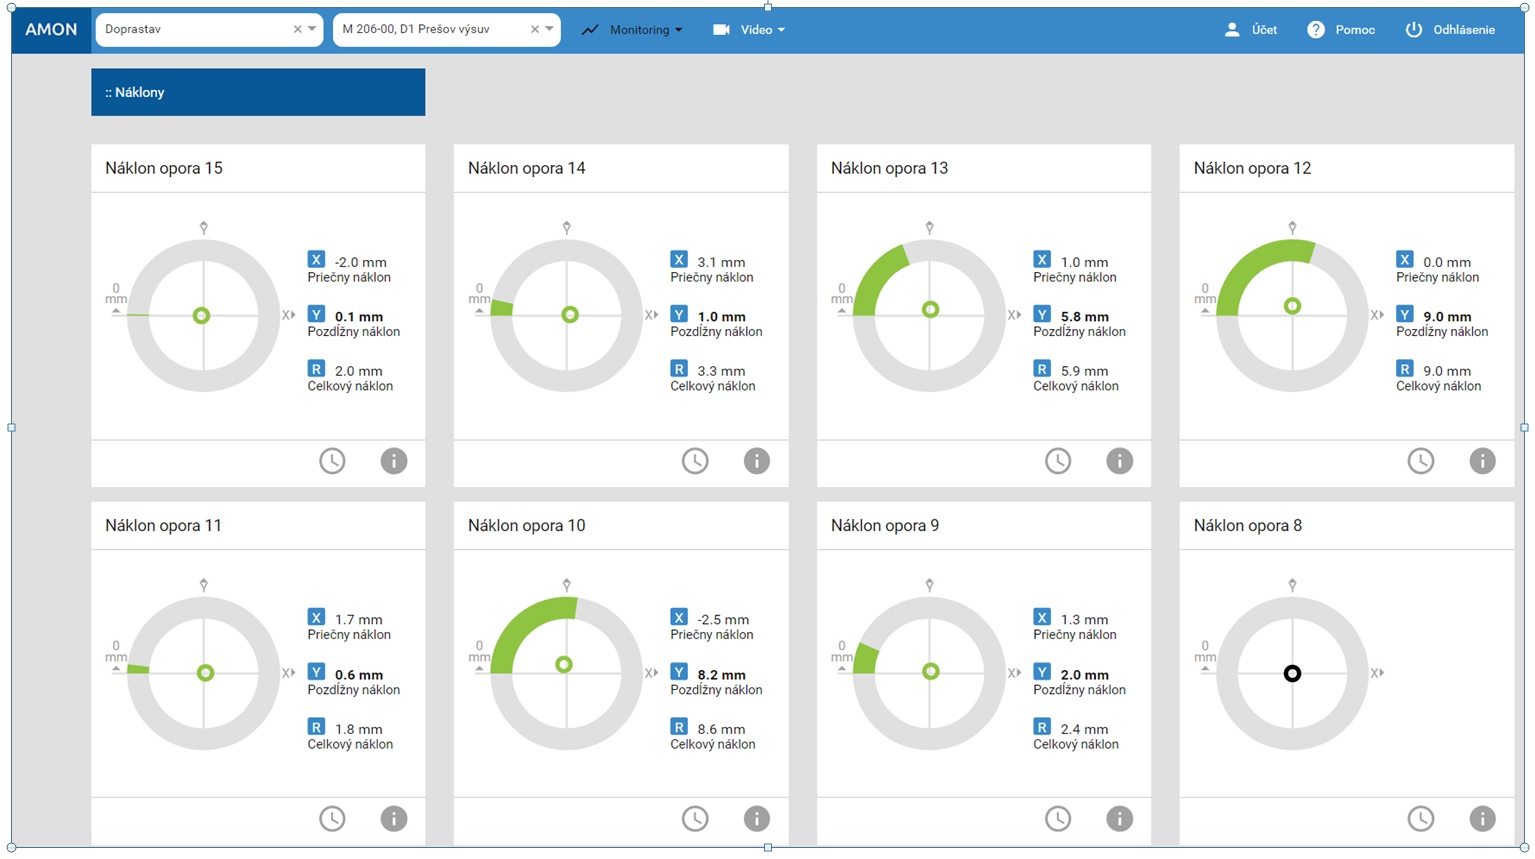
Task: Show info for Náklon opora 8
Action: pyautogui.click(x=1483, y=819)
